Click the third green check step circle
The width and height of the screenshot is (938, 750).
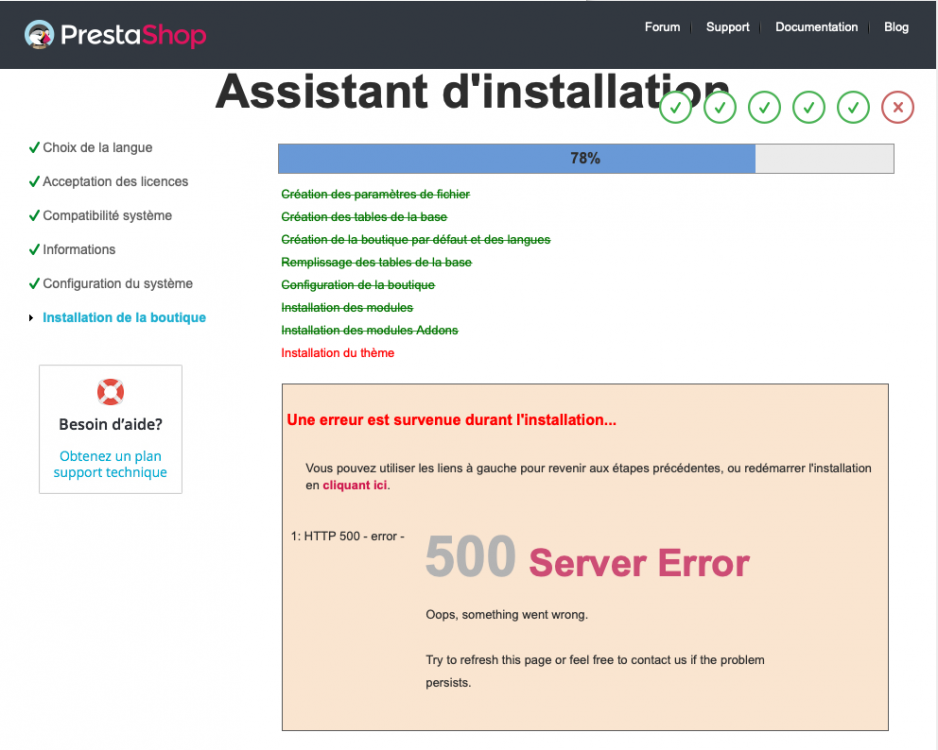point(765,108)
